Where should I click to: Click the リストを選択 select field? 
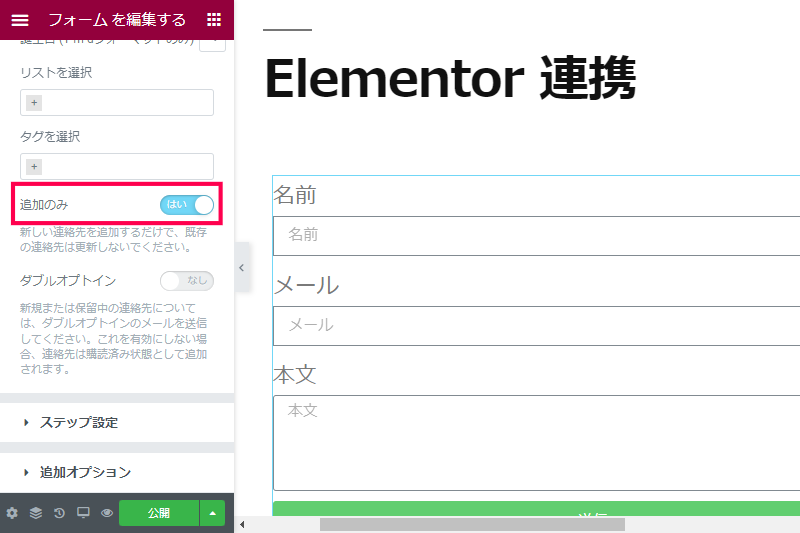tap(117, 103)
